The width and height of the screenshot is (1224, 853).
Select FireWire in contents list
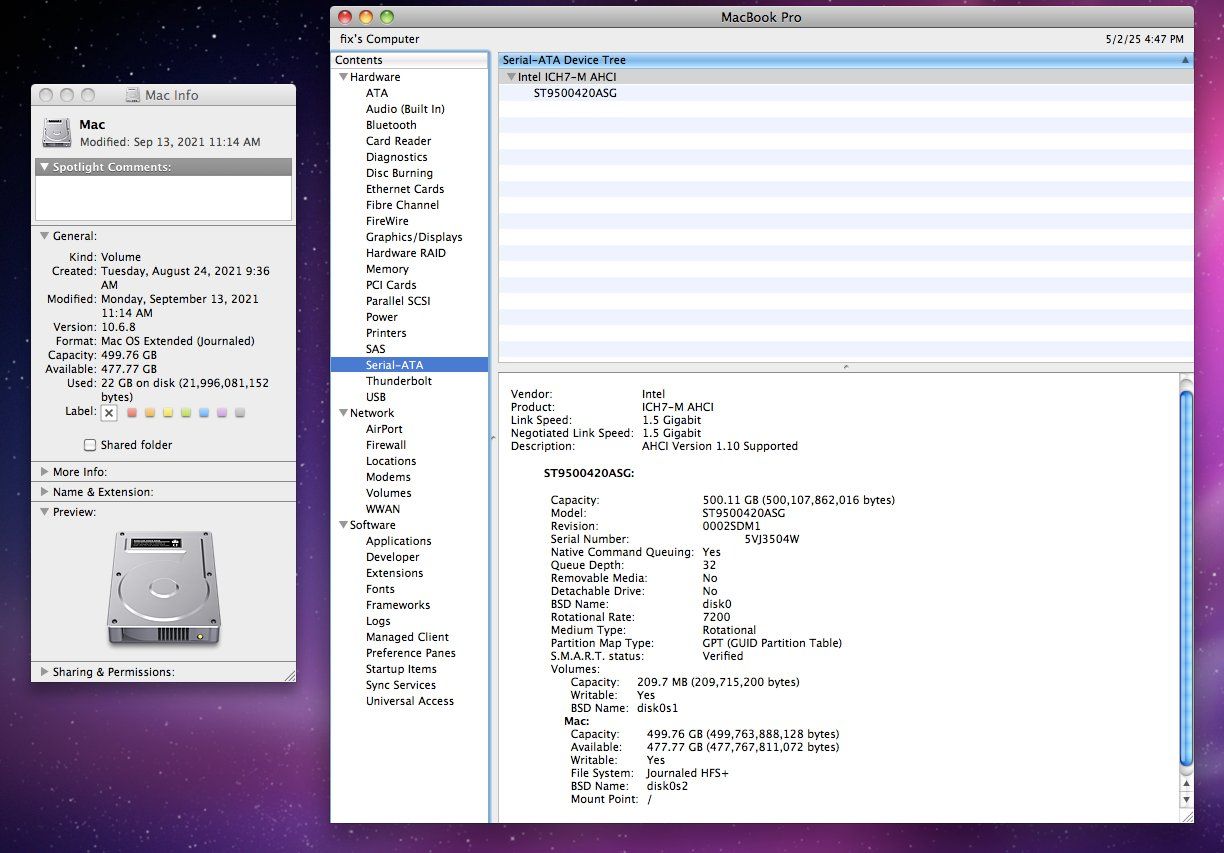pos(387,221)
